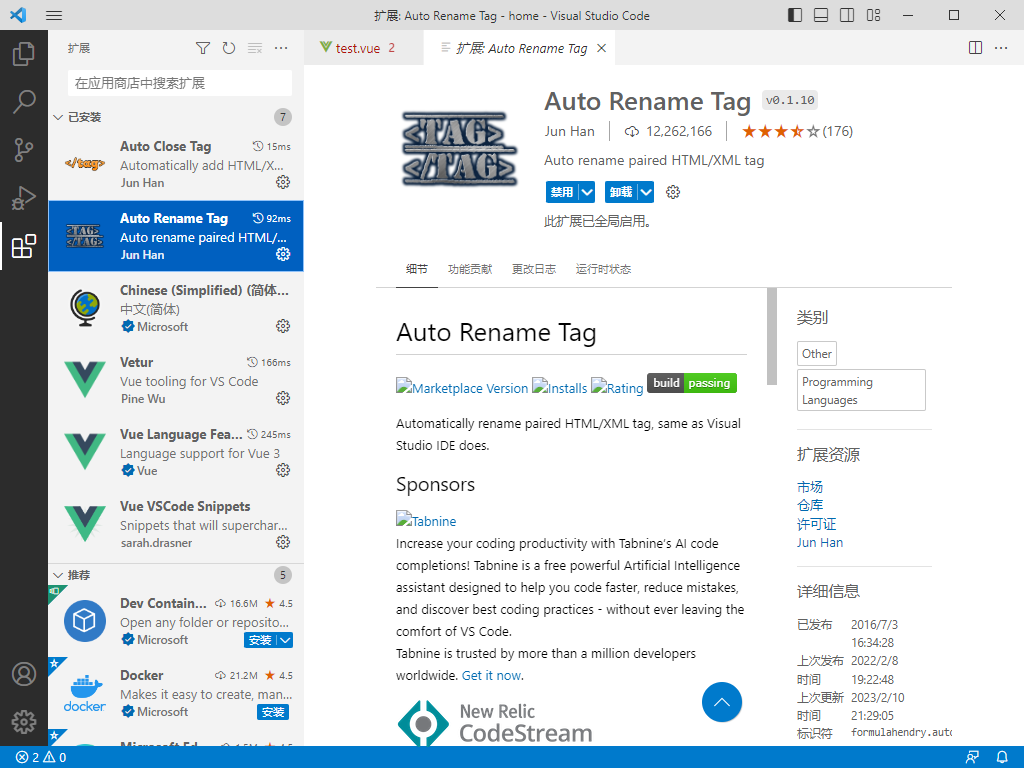1024x768 pixels.
Task: Open the Tabnine sponsor link
Action: pyautogui.click(x=426, y=520)
